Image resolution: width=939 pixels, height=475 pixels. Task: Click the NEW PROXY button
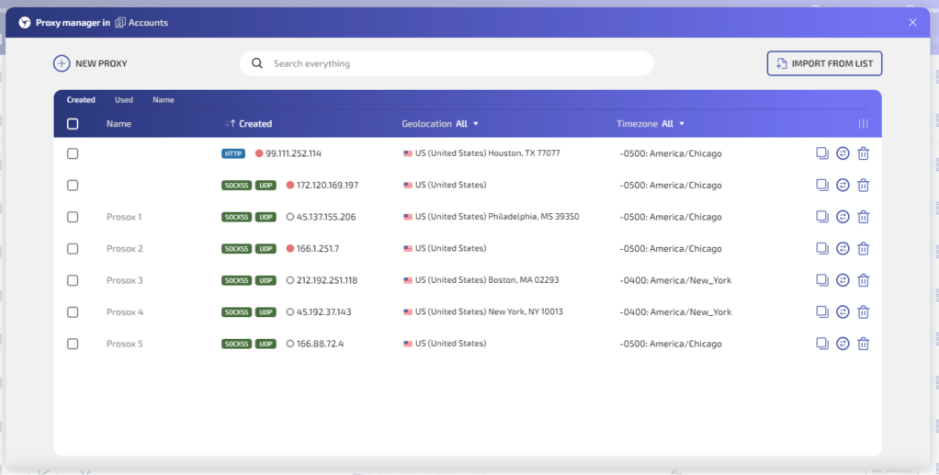[x=90, y=63]
